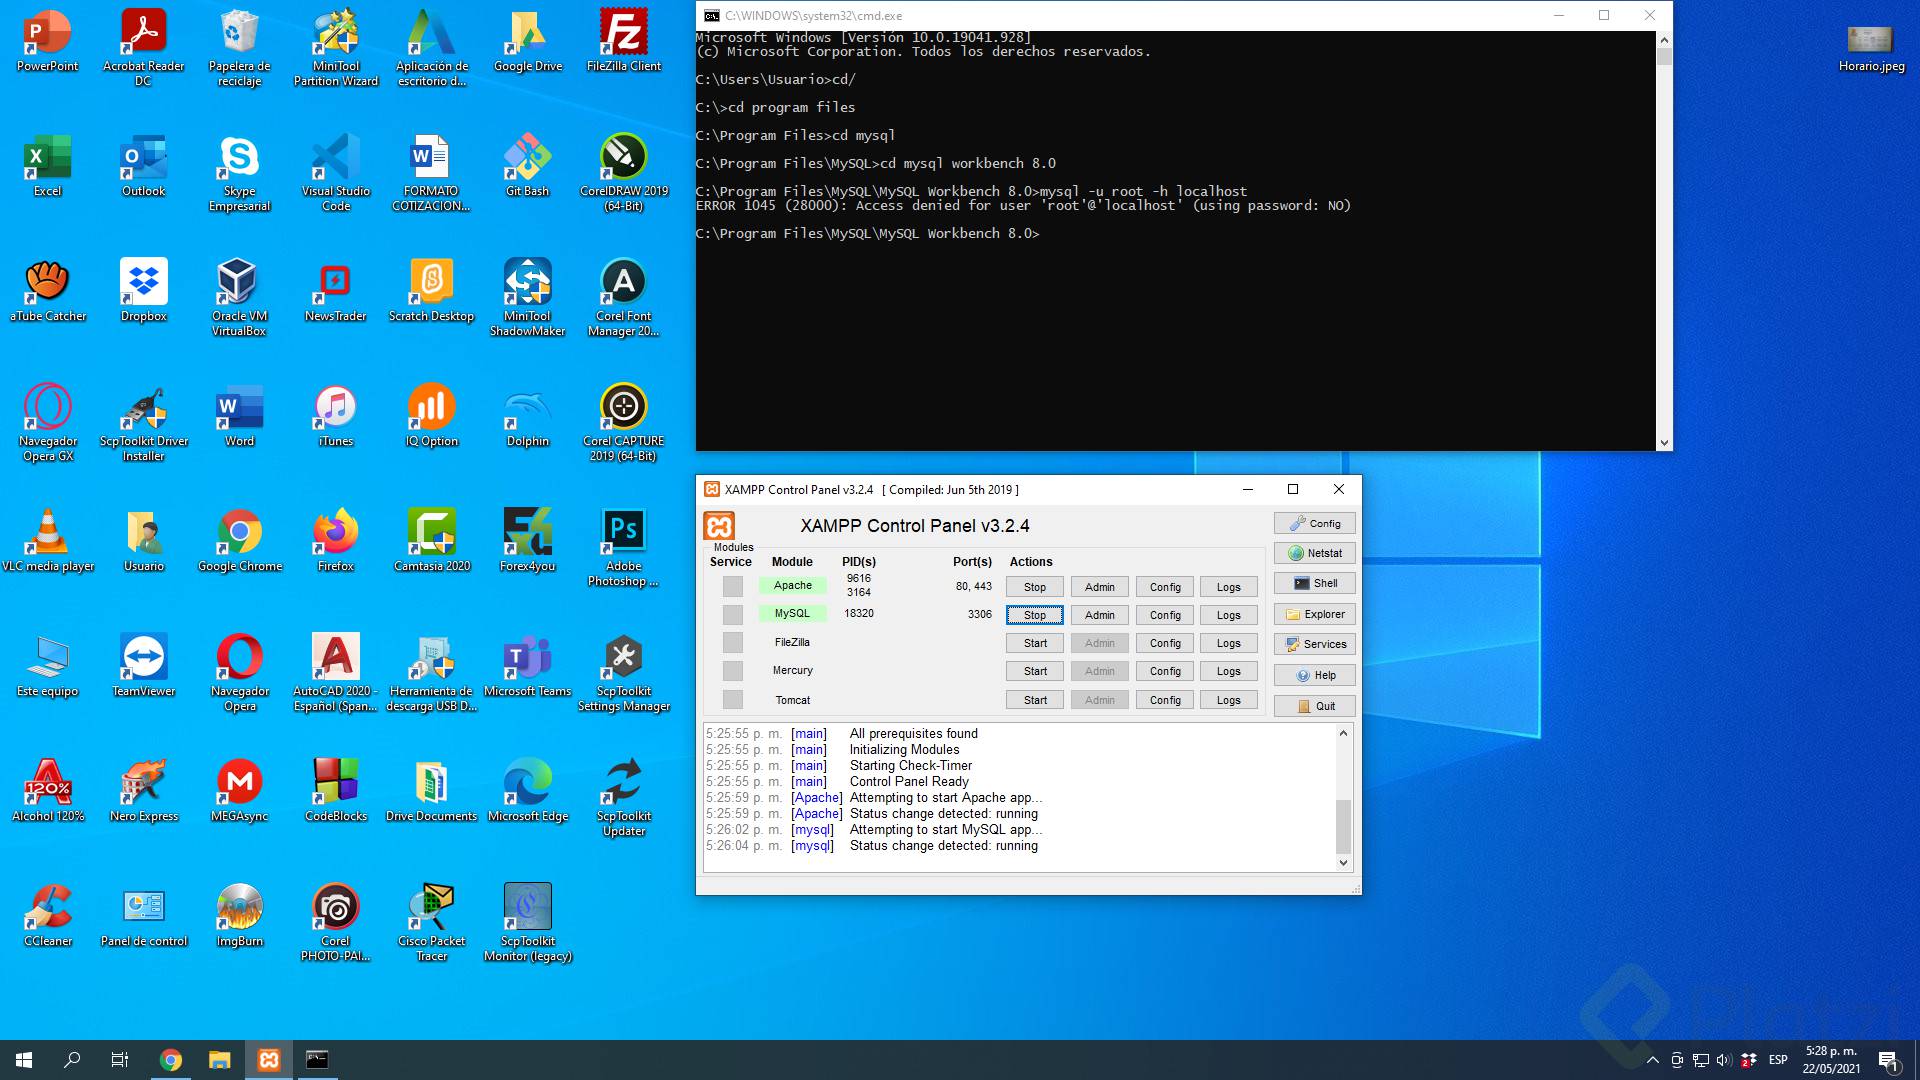
Task: Select the Cisco Packet Tracer icon
Action: click(431, 922)
